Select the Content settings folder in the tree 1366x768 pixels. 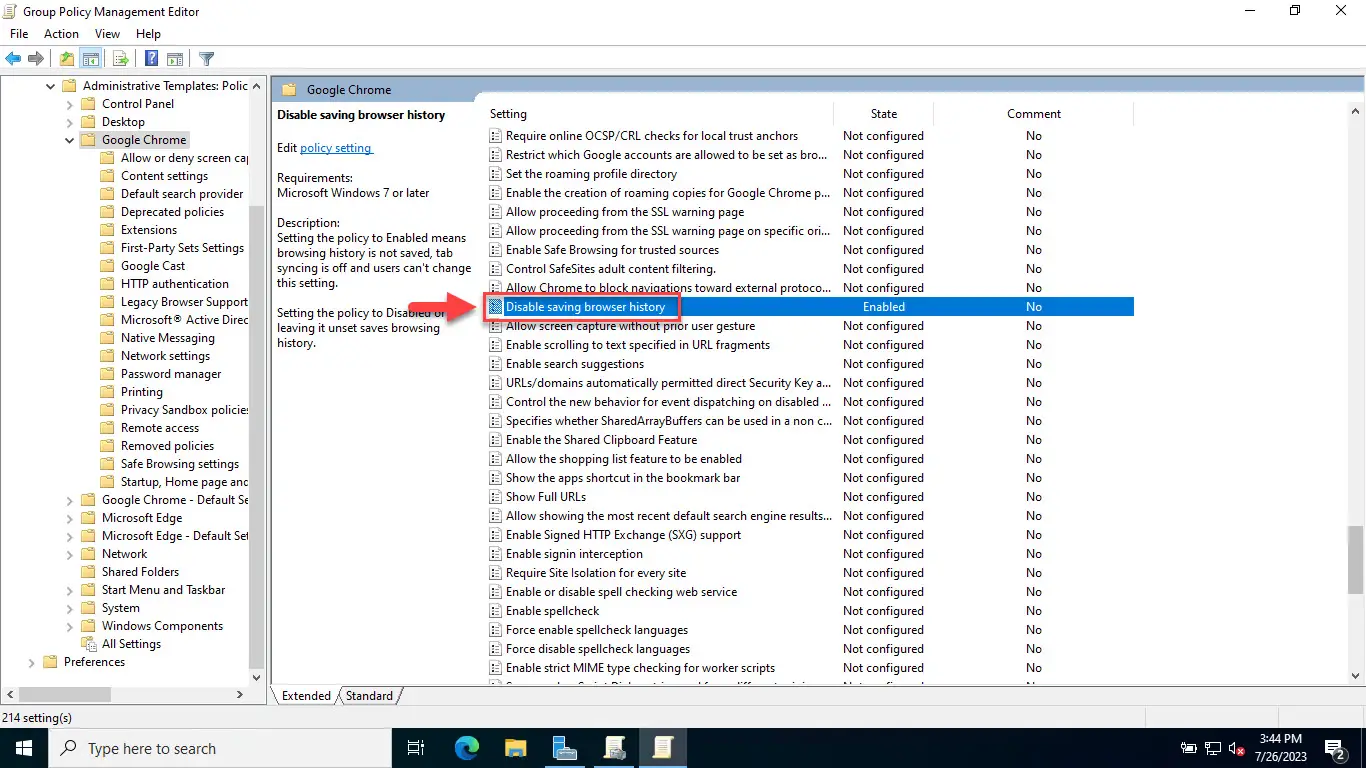(164, 176)
